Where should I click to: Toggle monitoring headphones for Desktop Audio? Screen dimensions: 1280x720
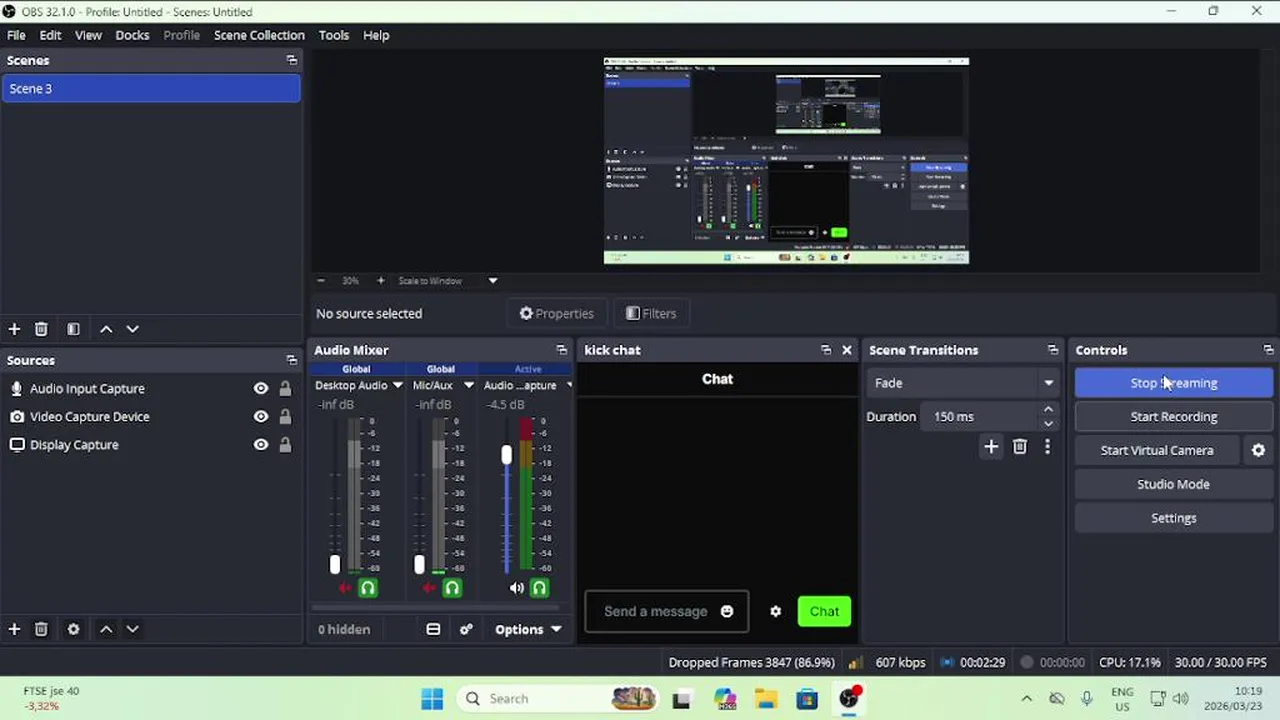pyautogui.click(x=368, y=588)
